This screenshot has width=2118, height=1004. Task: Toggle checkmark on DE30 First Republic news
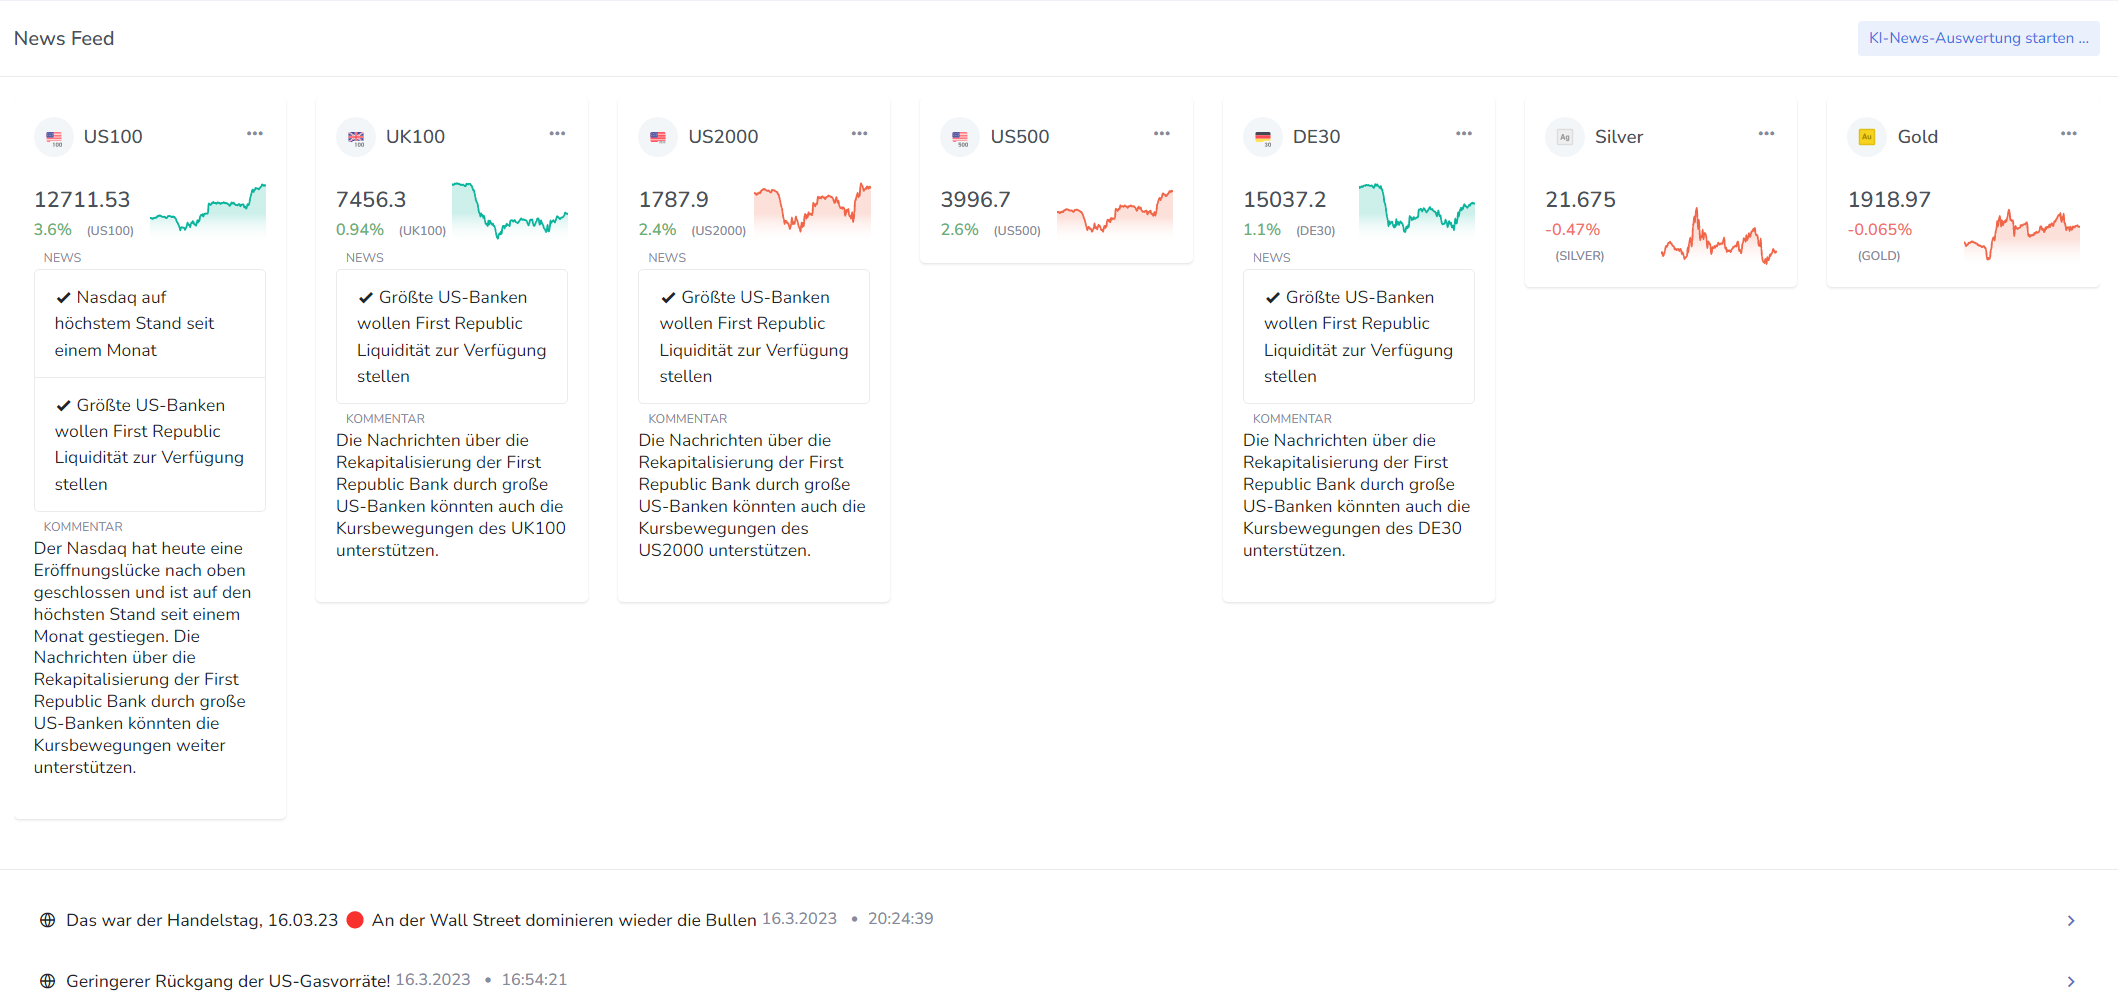(1273, 298)
